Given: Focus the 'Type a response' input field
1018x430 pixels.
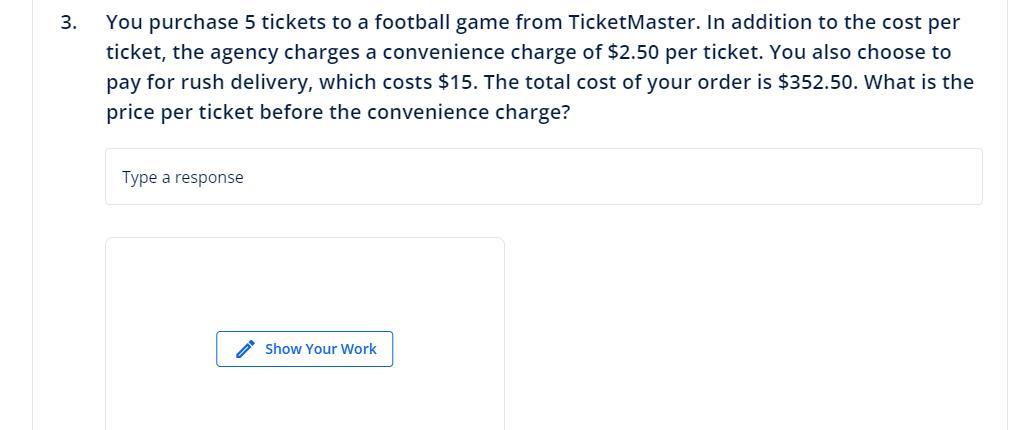Looking at the screenshot, I should 543,177.
